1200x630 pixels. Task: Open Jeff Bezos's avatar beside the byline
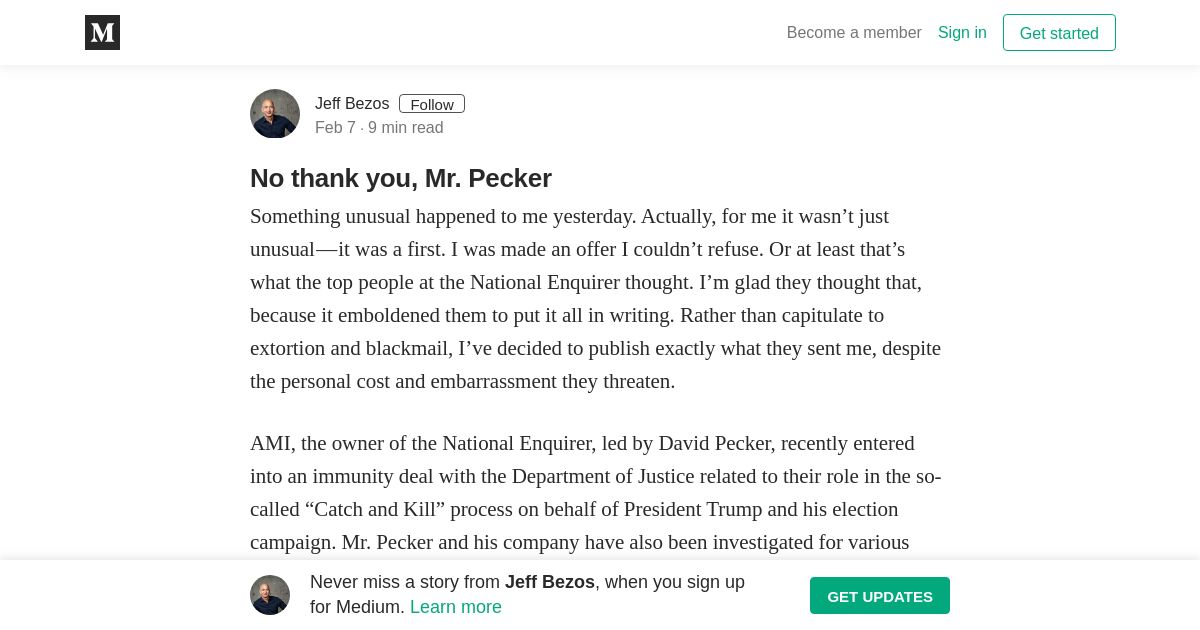tap(275, 114)
